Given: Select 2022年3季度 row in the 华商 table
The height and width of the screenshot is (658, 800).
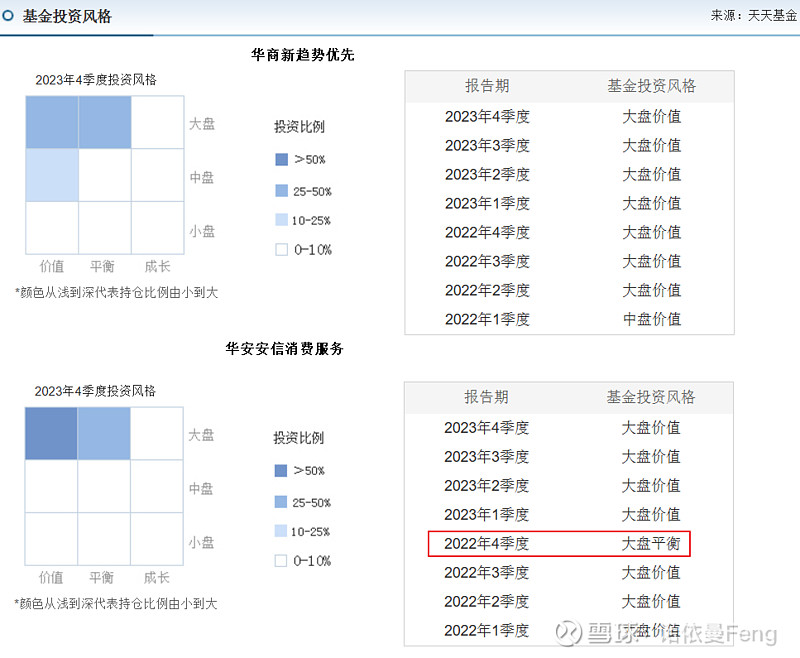Looking at the screenshot, I should [x=569, y=262].
